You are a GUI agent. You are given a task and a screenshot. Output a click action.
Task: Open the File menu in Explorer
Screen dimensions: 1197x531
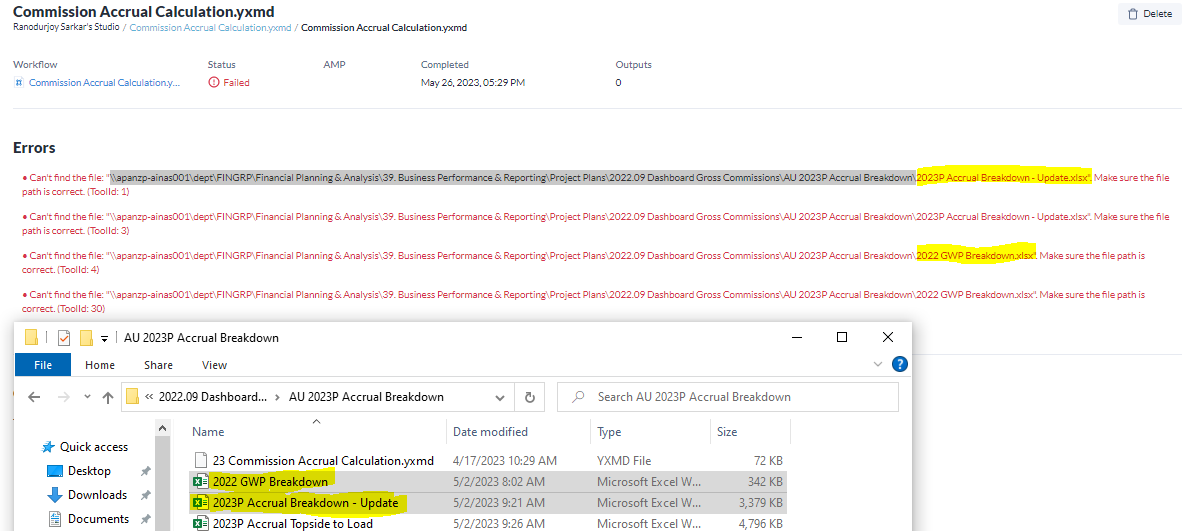click(43, 365)
